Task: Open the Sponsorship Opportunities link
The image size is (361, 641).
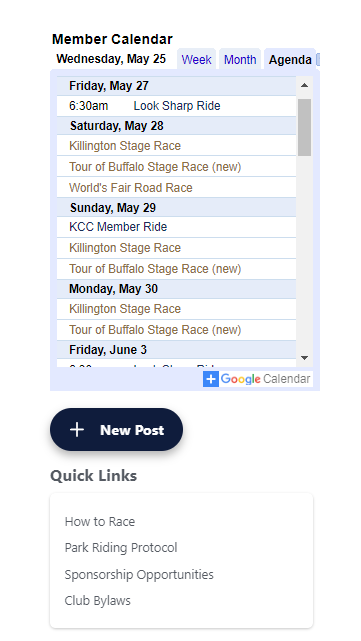Action: click(x=139, y=574)
